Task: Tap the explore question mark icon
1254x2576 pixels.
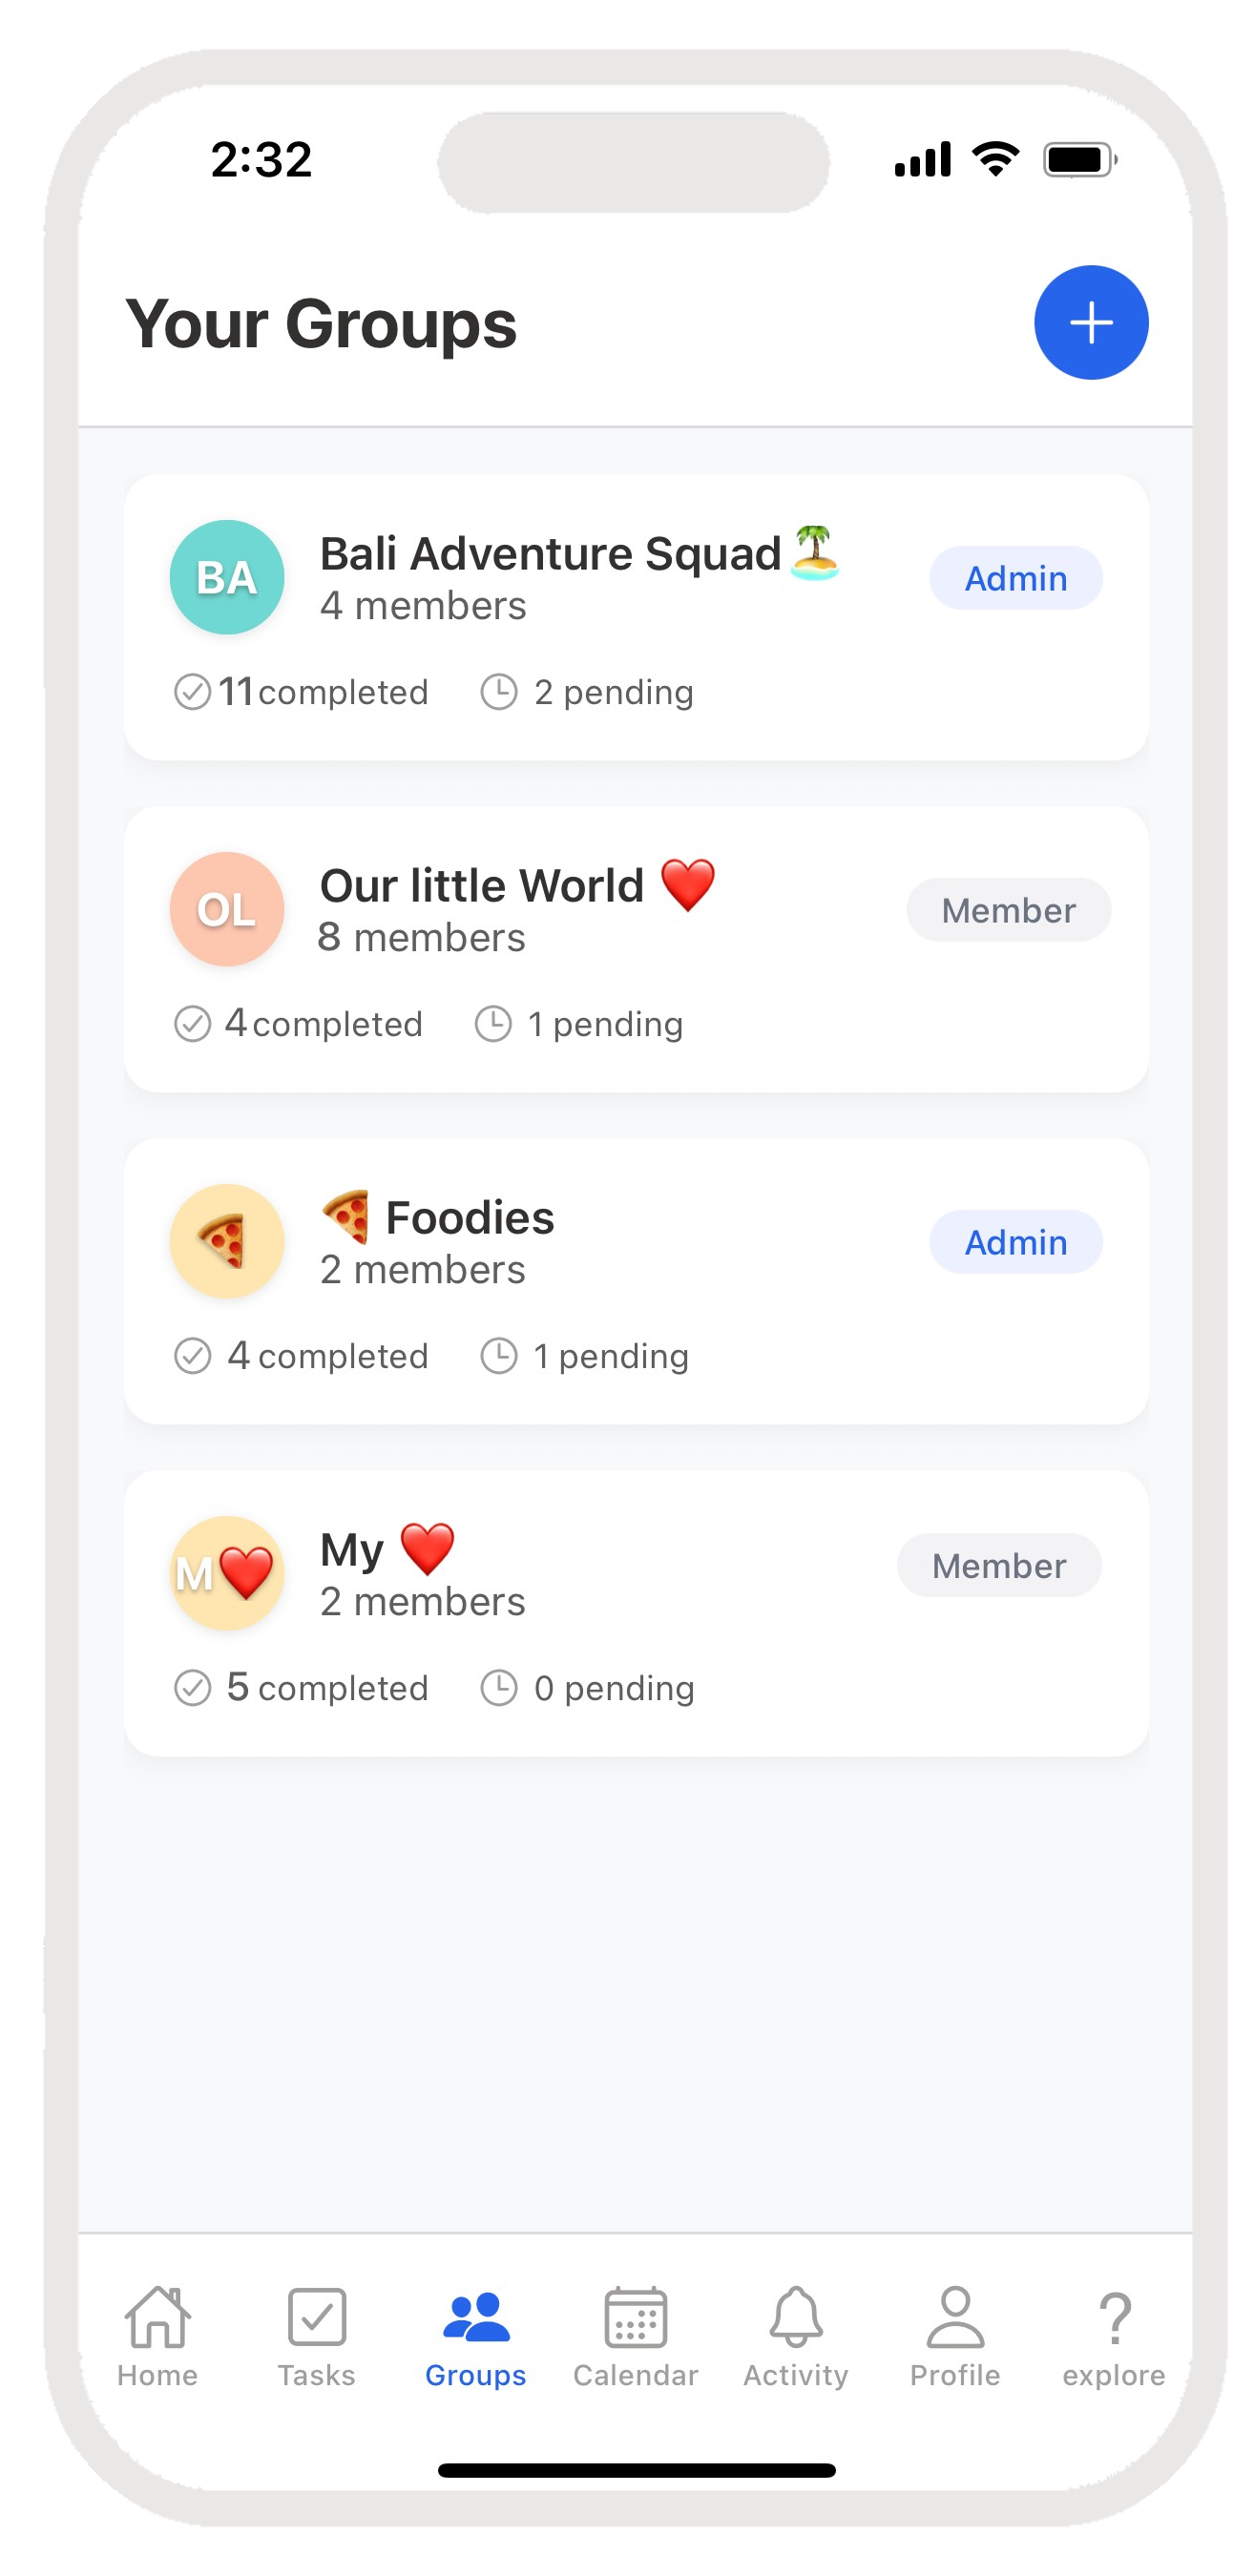Action: [1114, 2318]
